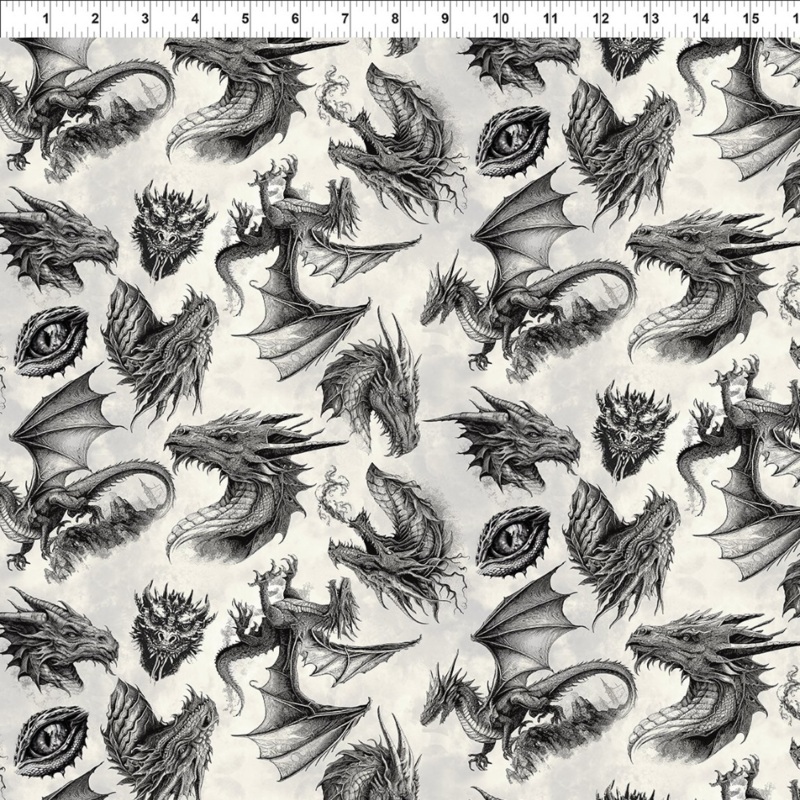The width and height of the screenshot is (800, 800).
Task: Click the number 10 on the ruler
Action: point(499,19)
